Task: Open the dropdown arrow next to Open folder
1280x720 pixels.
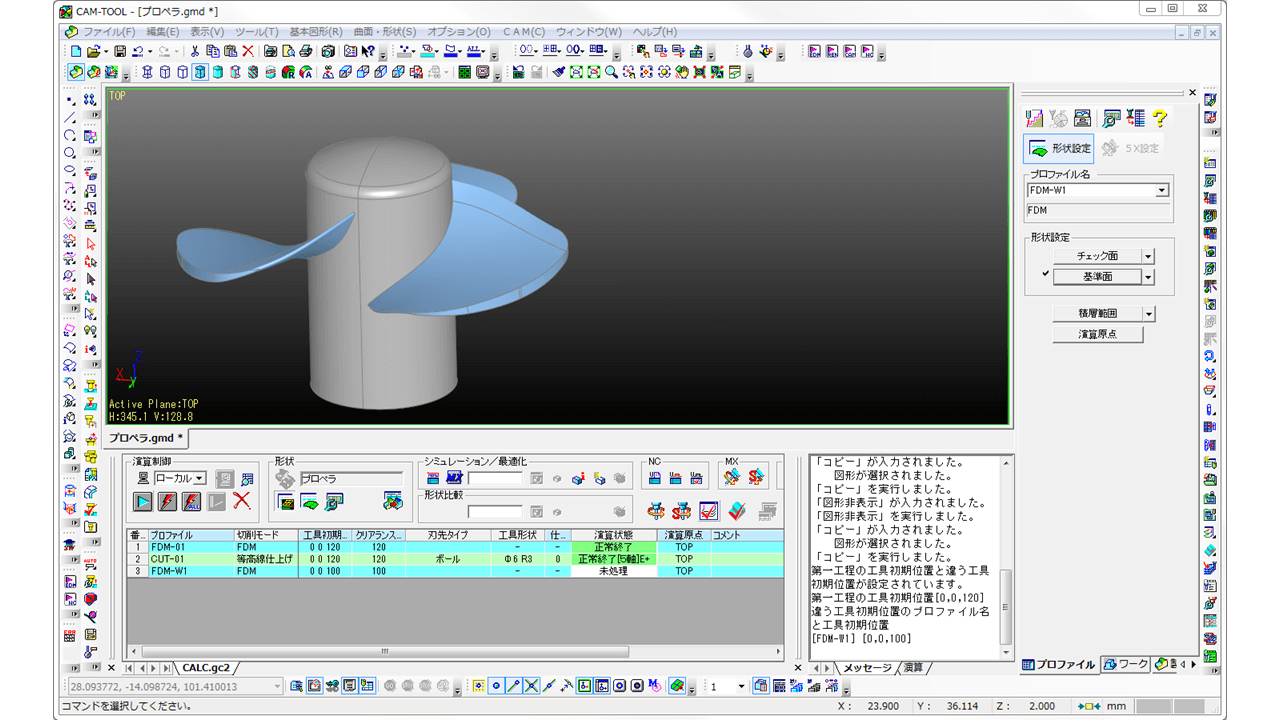Action: click(104, 51)
